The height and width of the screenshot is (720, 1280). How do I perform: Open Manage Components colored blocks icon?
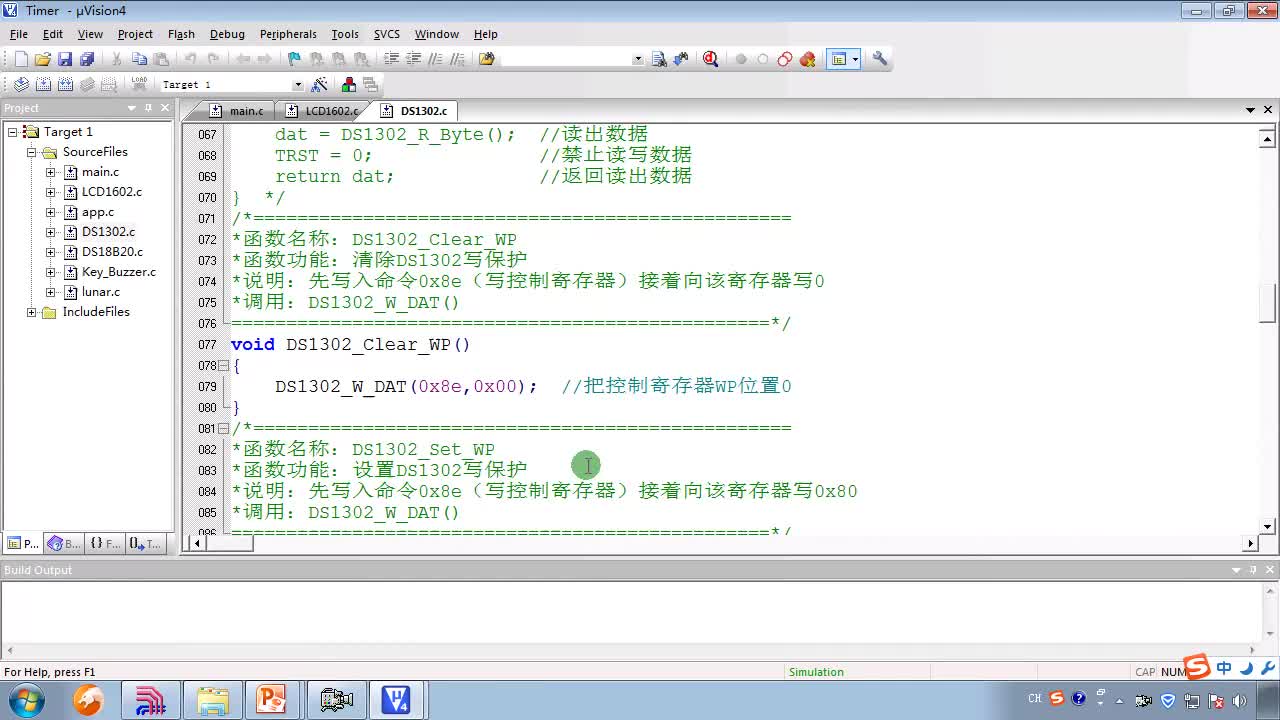point(348,84)
